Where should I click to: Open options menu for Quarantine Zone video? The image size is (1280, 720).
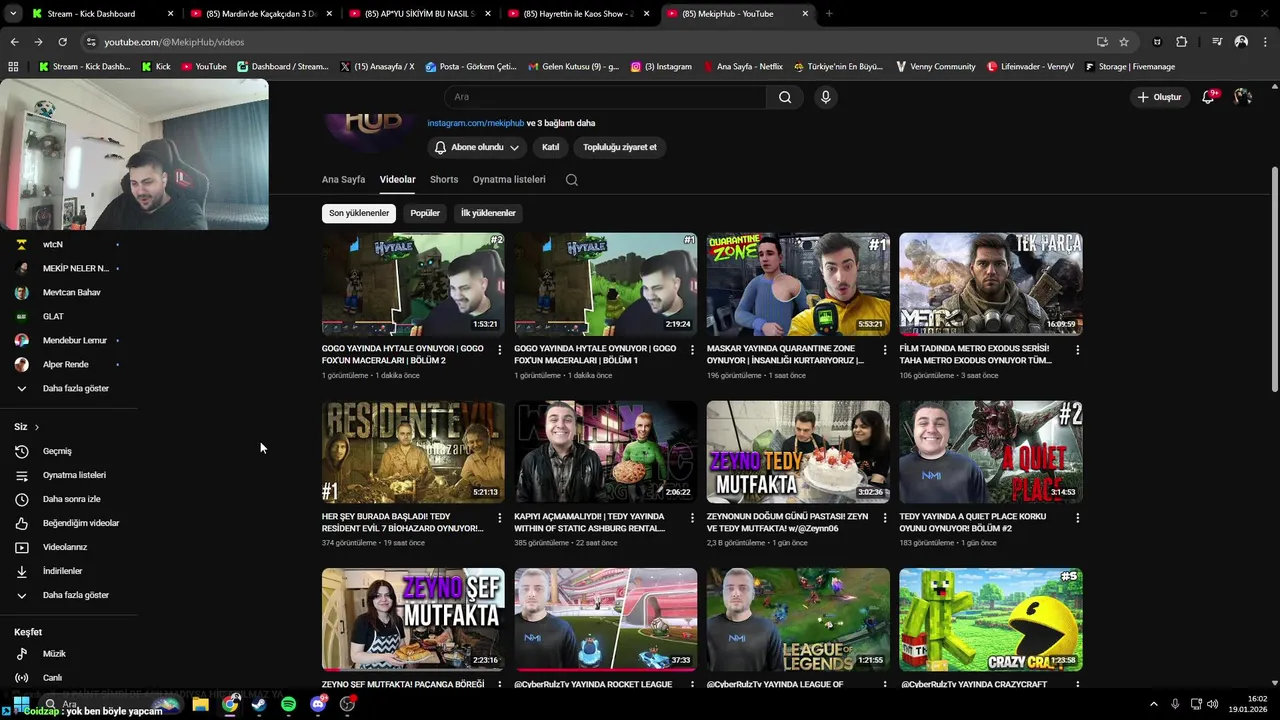(x=885, y=350)
